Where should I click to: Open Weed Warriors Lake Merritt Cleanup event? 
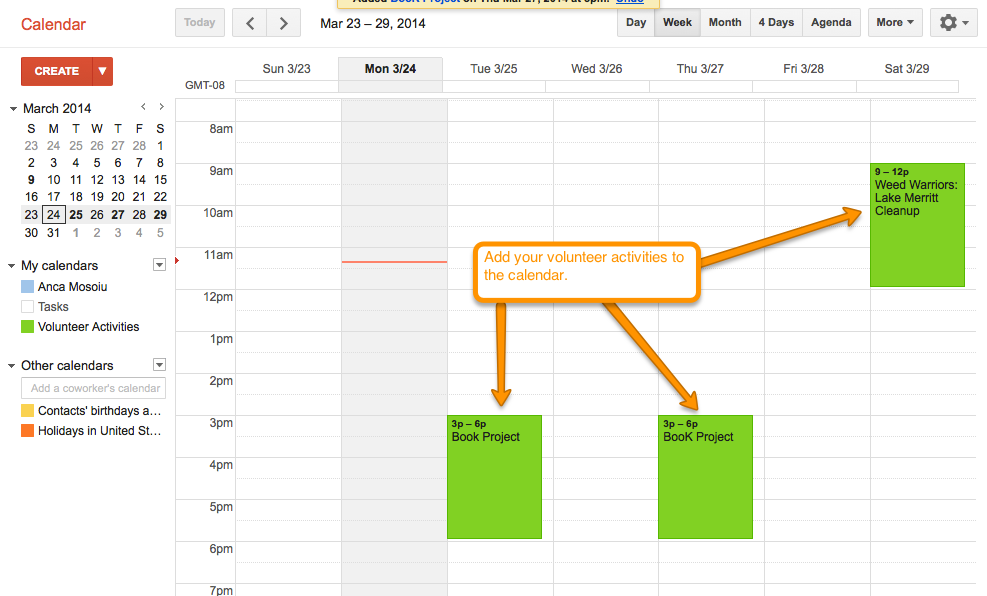pyautogui.click(x=917, y=225)
